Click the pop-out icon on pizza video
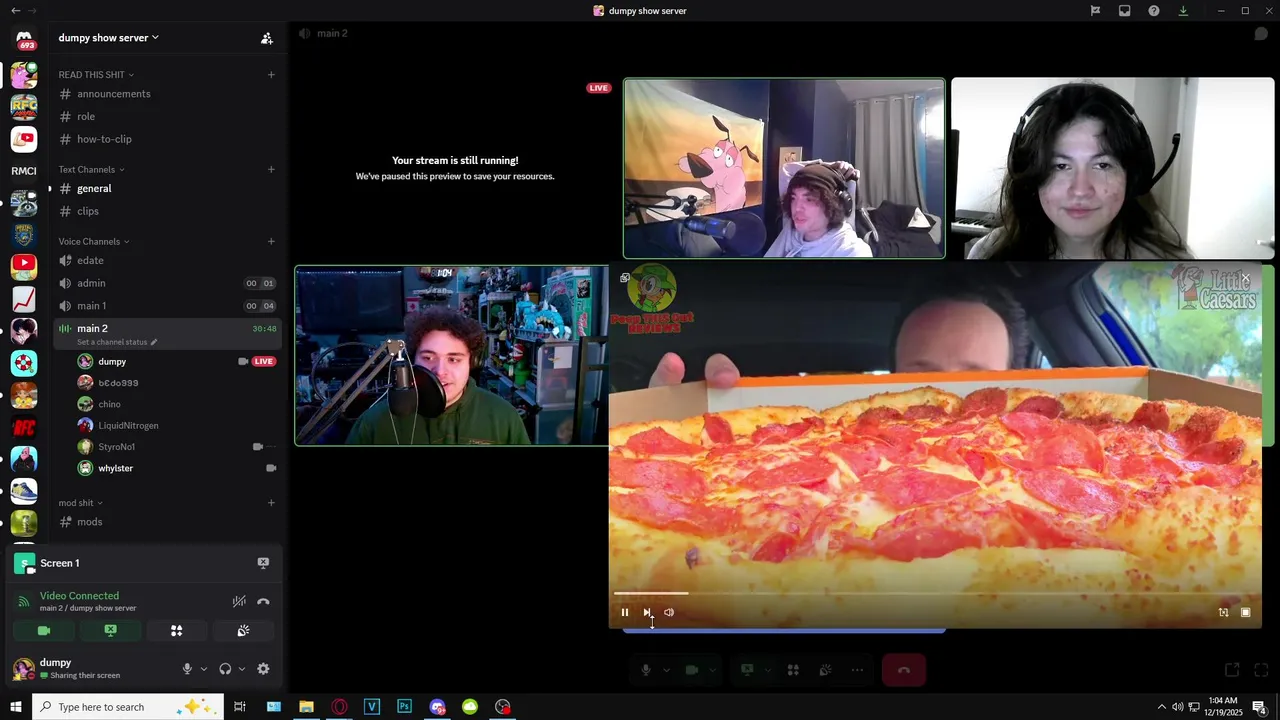The image size is (1280, 720). [625, 278]
